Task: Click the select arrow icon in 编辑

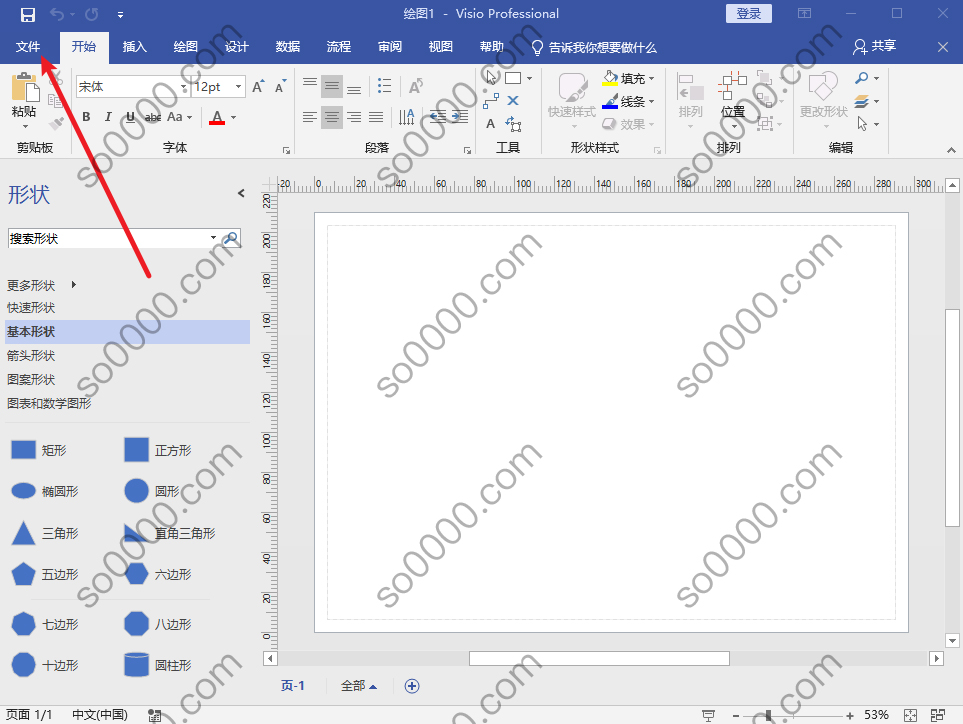Action: (862, 124)
